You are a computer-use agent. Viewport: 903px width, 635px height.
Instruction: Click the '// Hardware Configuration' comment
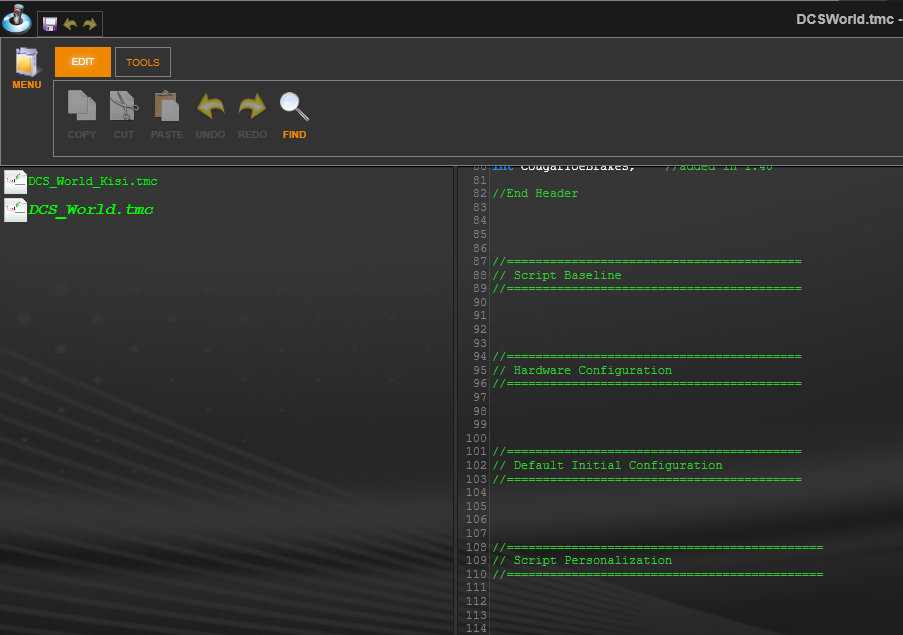[582, 370]
